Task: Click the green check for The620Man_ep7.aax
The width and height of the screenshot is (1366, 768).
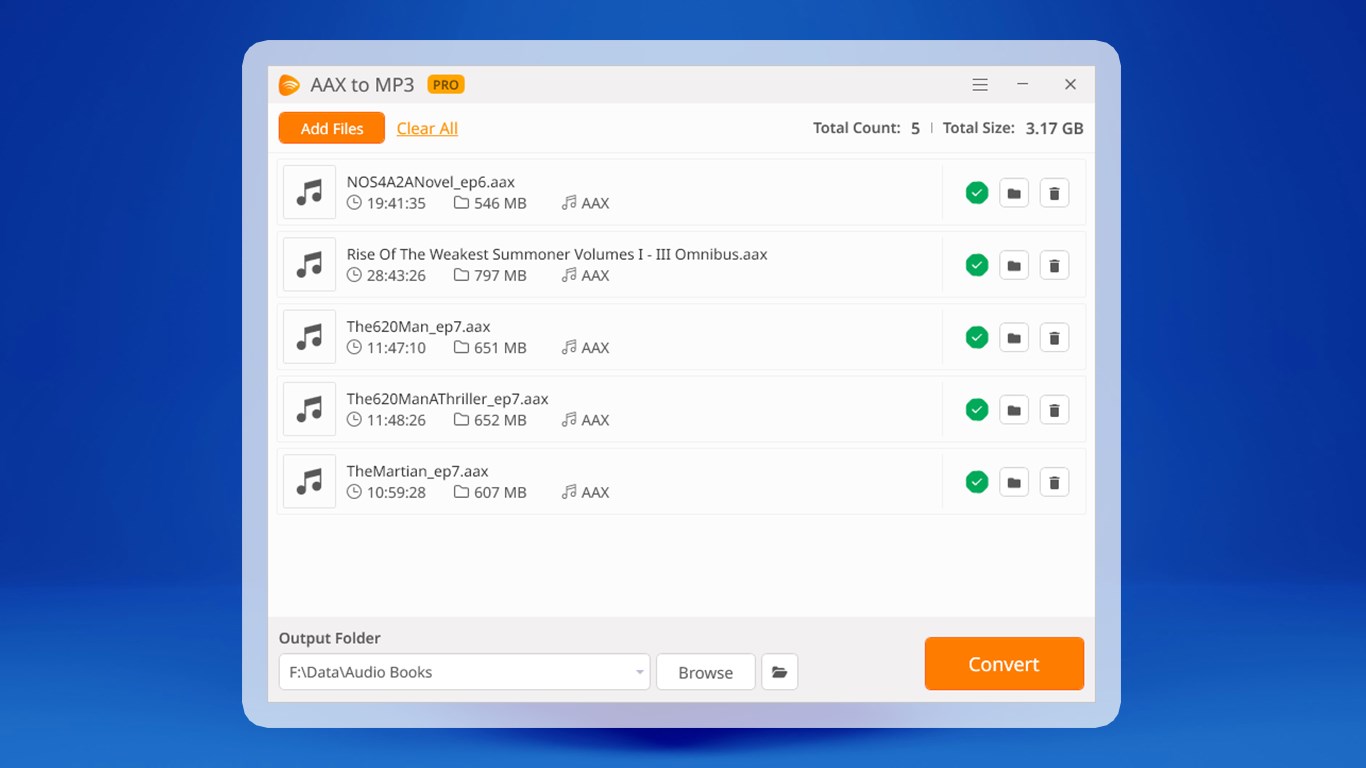Action: (x=977, y=337)
